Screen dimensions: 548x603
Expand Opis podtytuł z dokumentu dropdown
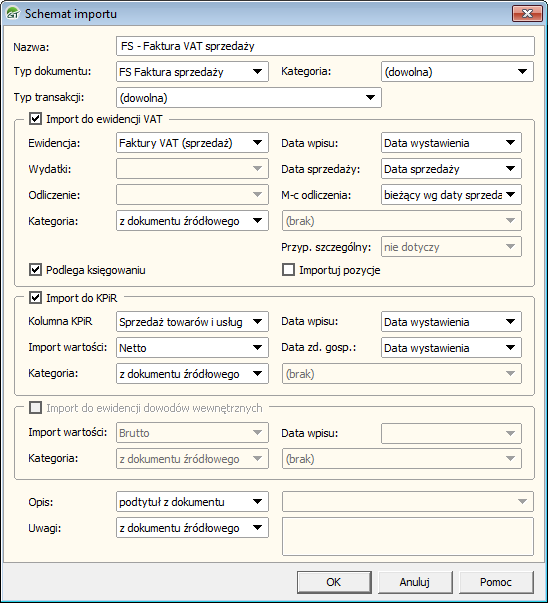[192, 502]
